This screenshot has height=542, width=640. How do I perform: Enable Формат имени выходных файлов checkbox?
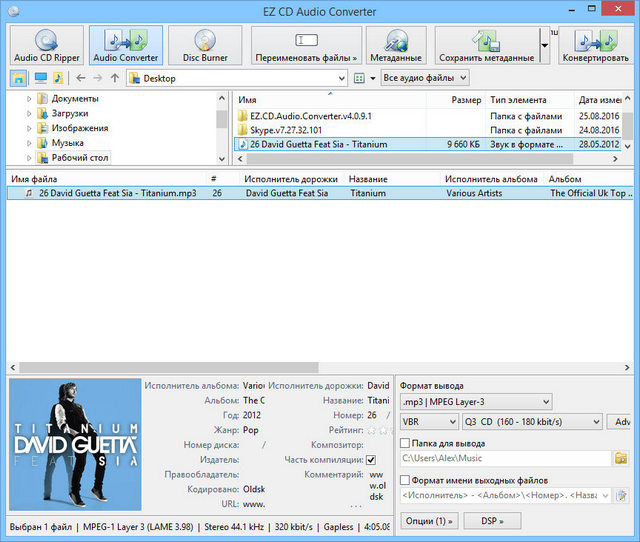(x=405, y=480)
